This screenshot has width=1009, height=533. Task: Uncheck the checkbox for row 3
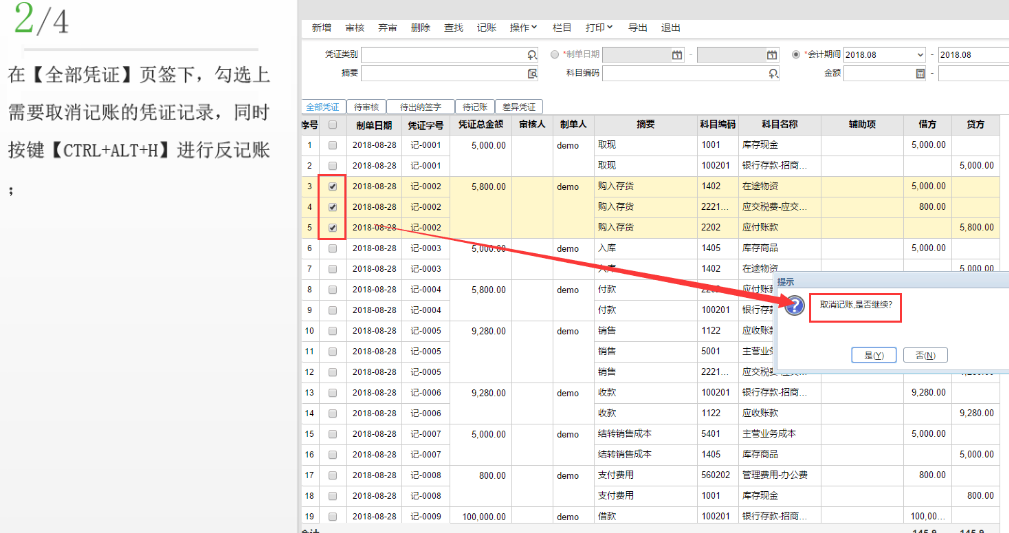[333, 187]
